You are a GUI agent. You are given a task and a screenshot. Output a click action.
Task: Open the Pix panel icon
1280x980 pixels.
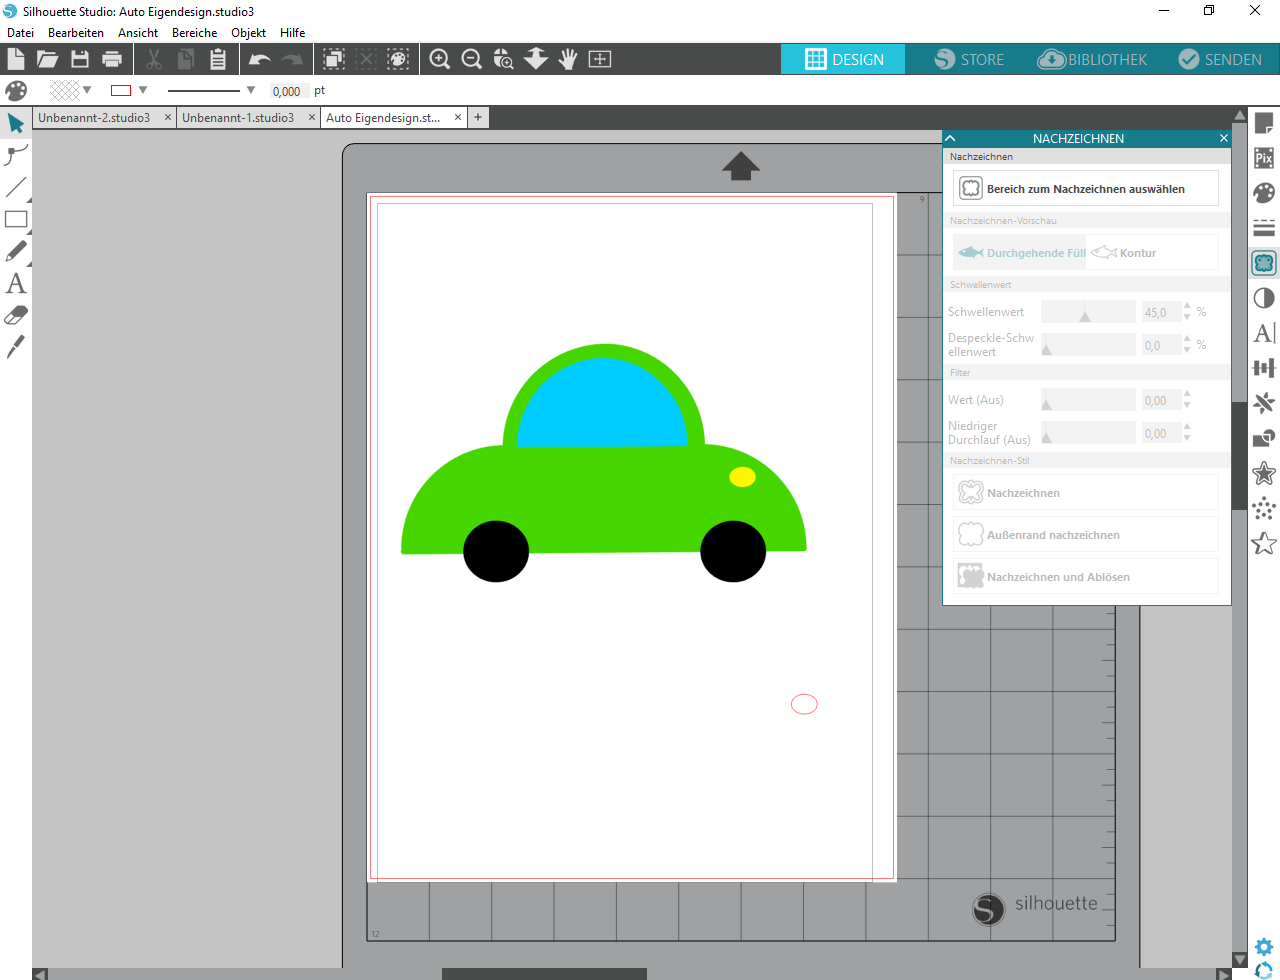click(x=1264, y=158)
